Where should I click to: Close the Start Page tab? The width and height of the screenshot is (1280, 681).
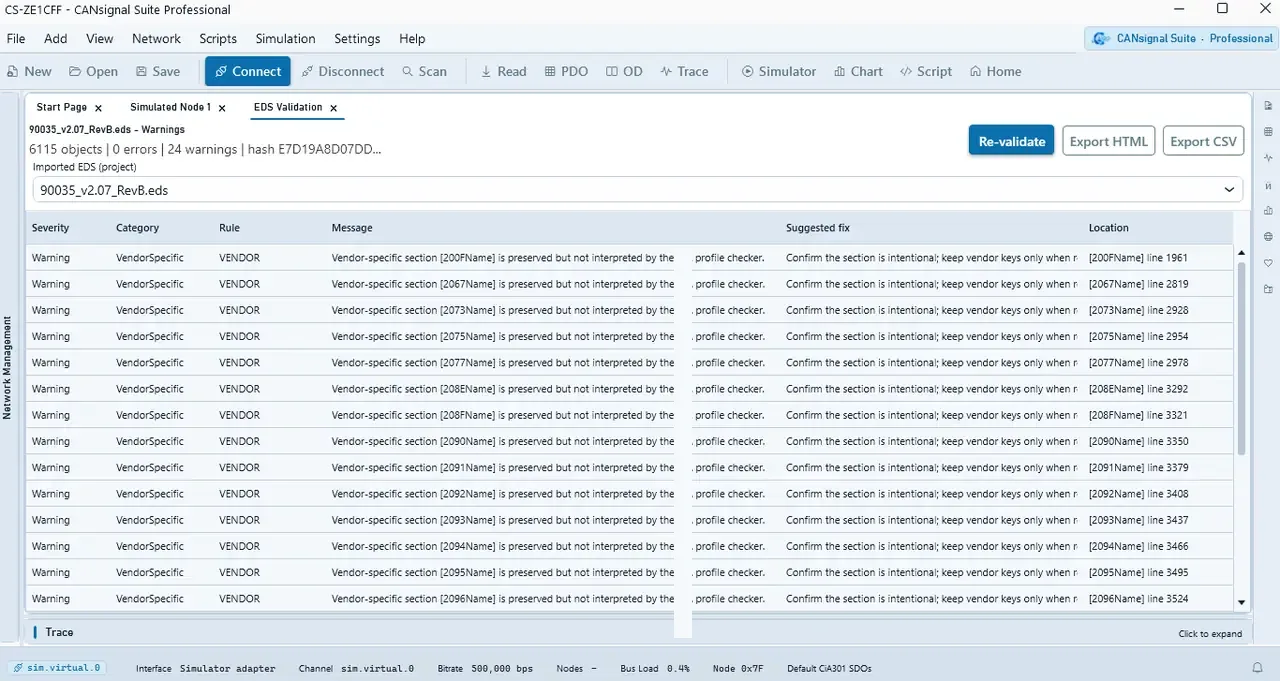coord(98,108)
